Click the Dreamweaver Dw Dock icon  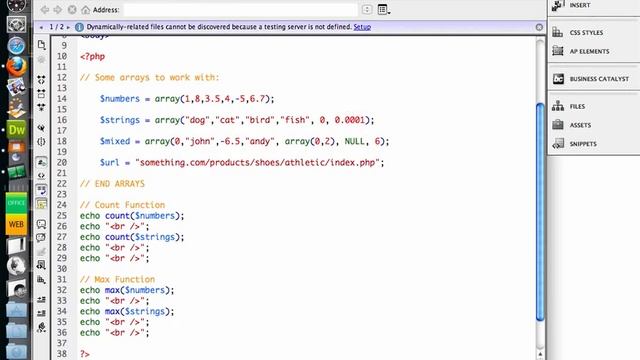point(16,130)
